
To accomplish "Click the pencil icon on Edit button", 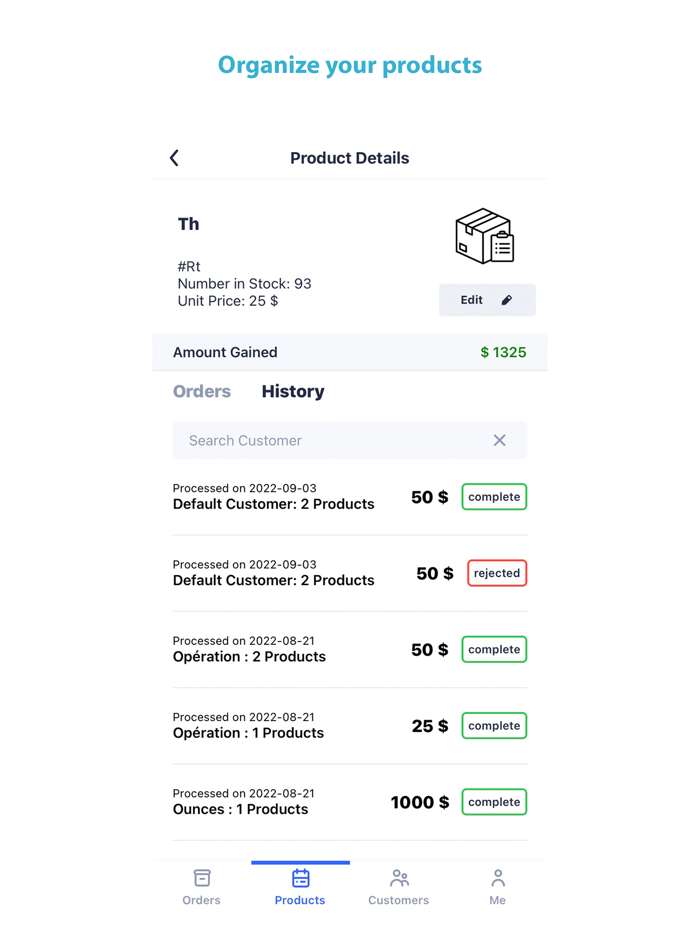I will click(507, 299).
